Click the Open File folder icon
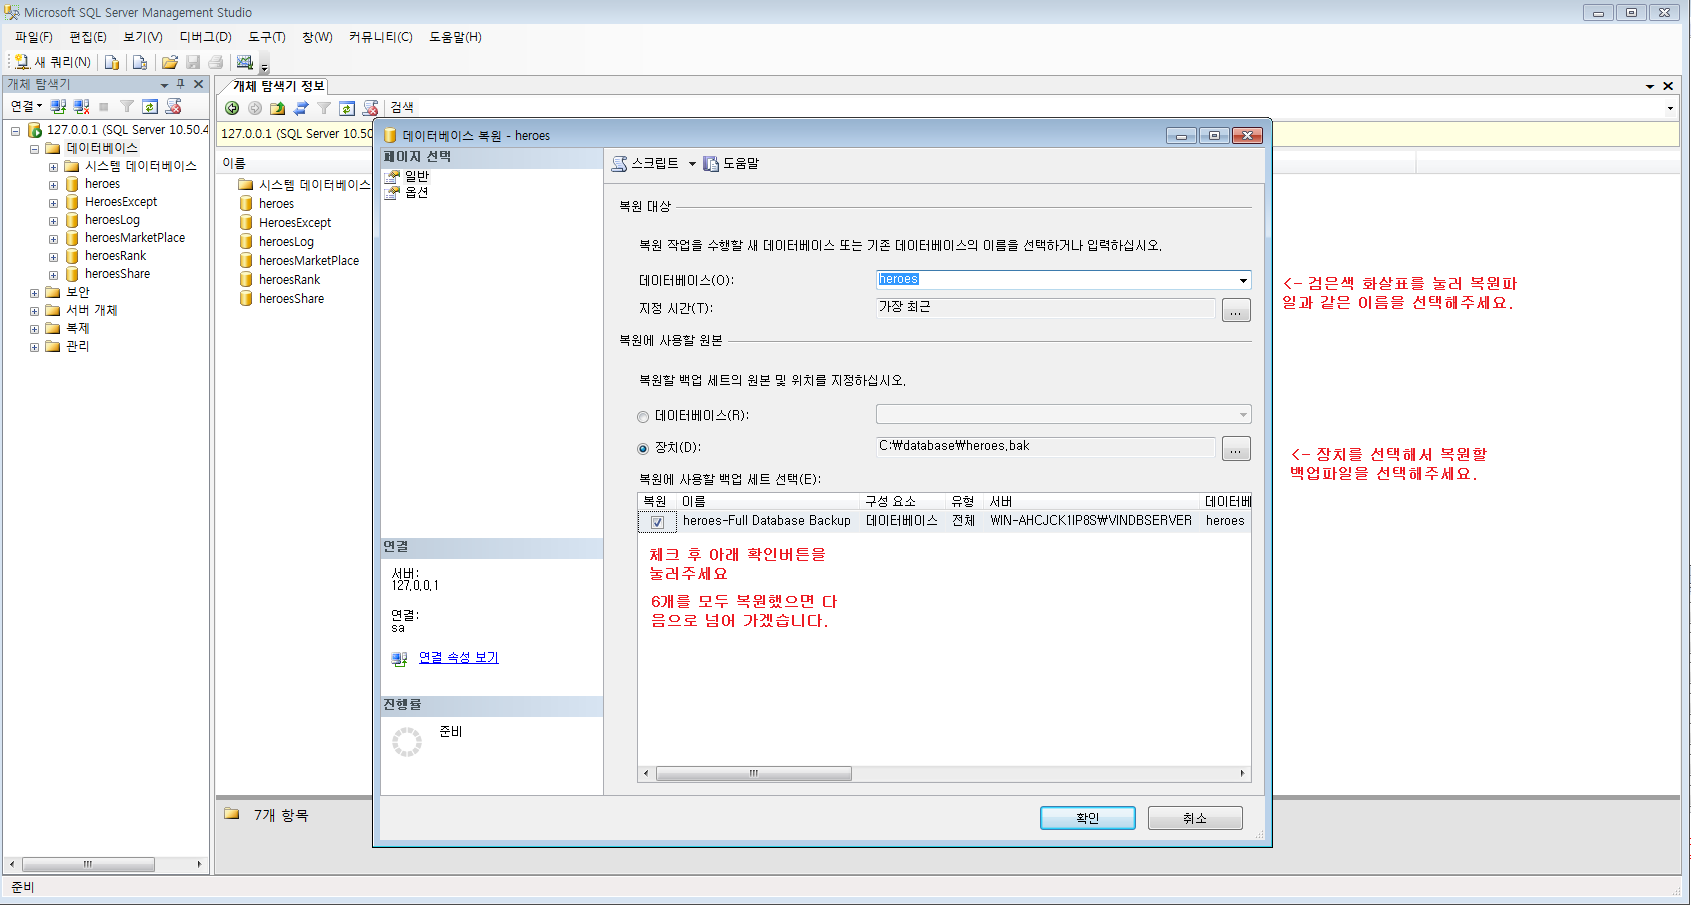This screenshot has width=1691, height=905. [170, 62]
